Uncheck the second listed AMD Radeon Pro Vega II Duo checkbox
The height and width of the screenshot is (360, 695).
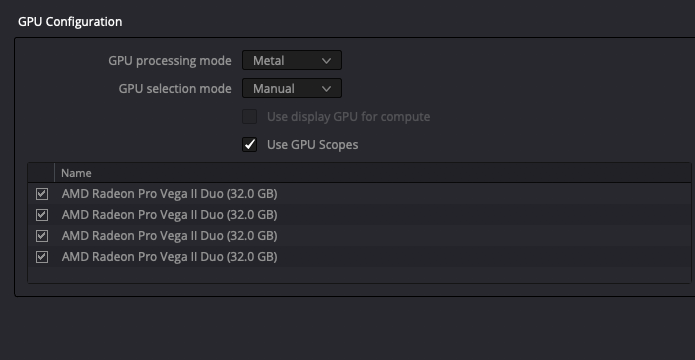pyautogui.click(x=42, y=215)
